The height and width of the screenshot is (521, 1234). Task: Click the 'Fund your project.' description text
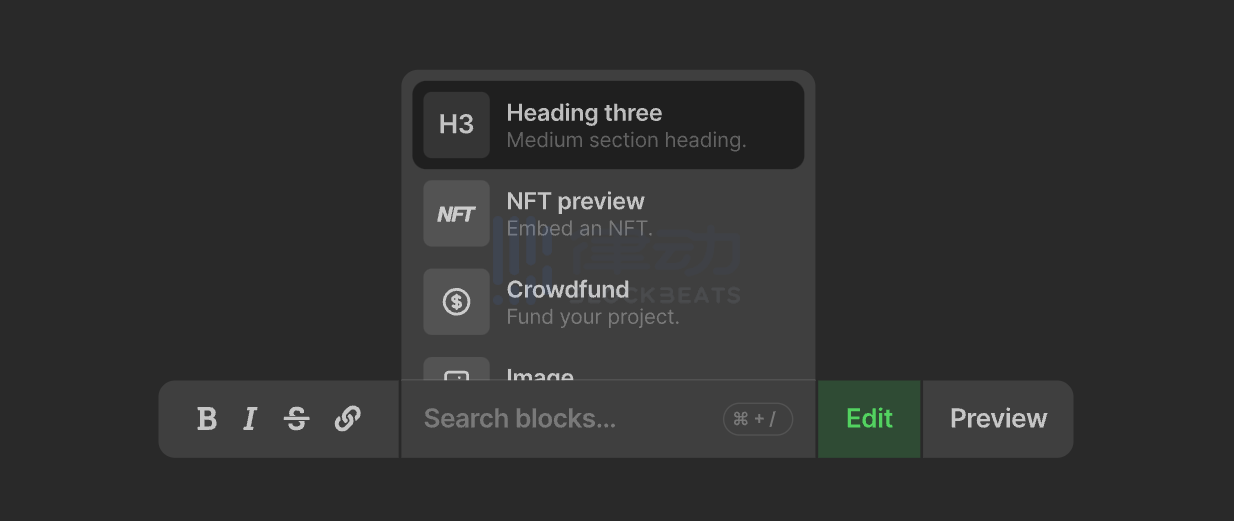click(x=592, y=317)
